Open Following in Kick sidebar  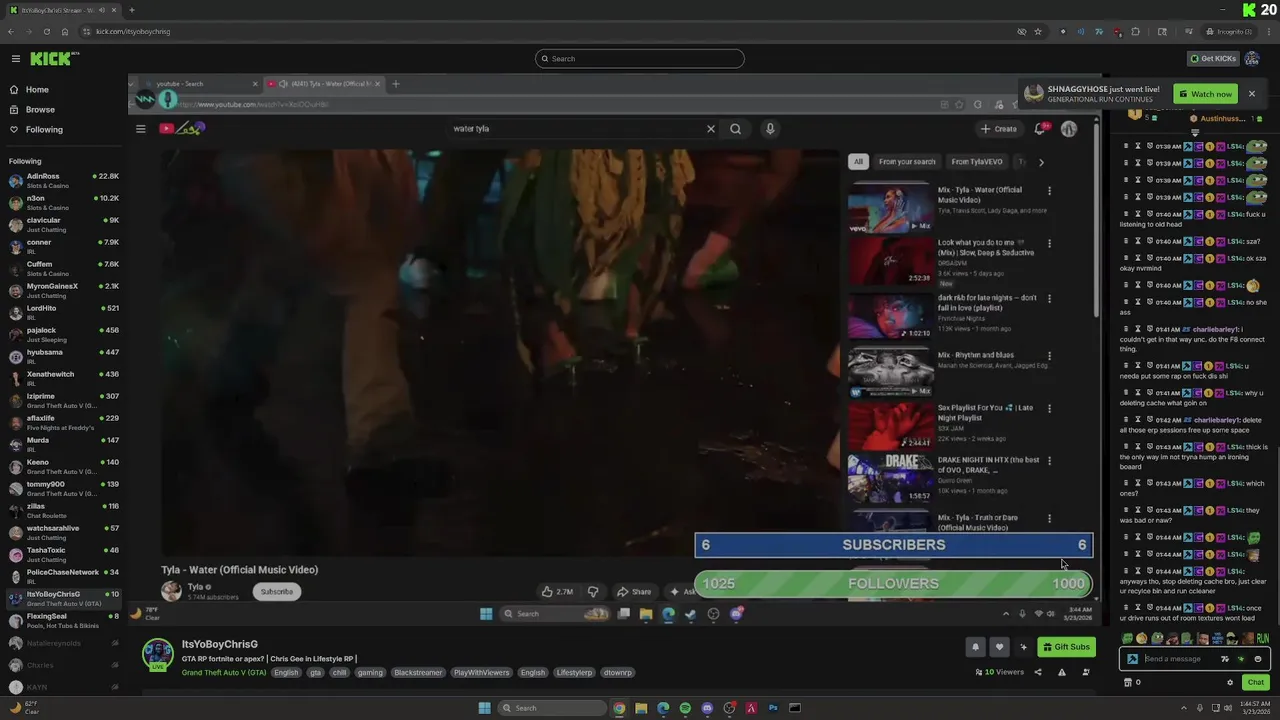[44, 130]
